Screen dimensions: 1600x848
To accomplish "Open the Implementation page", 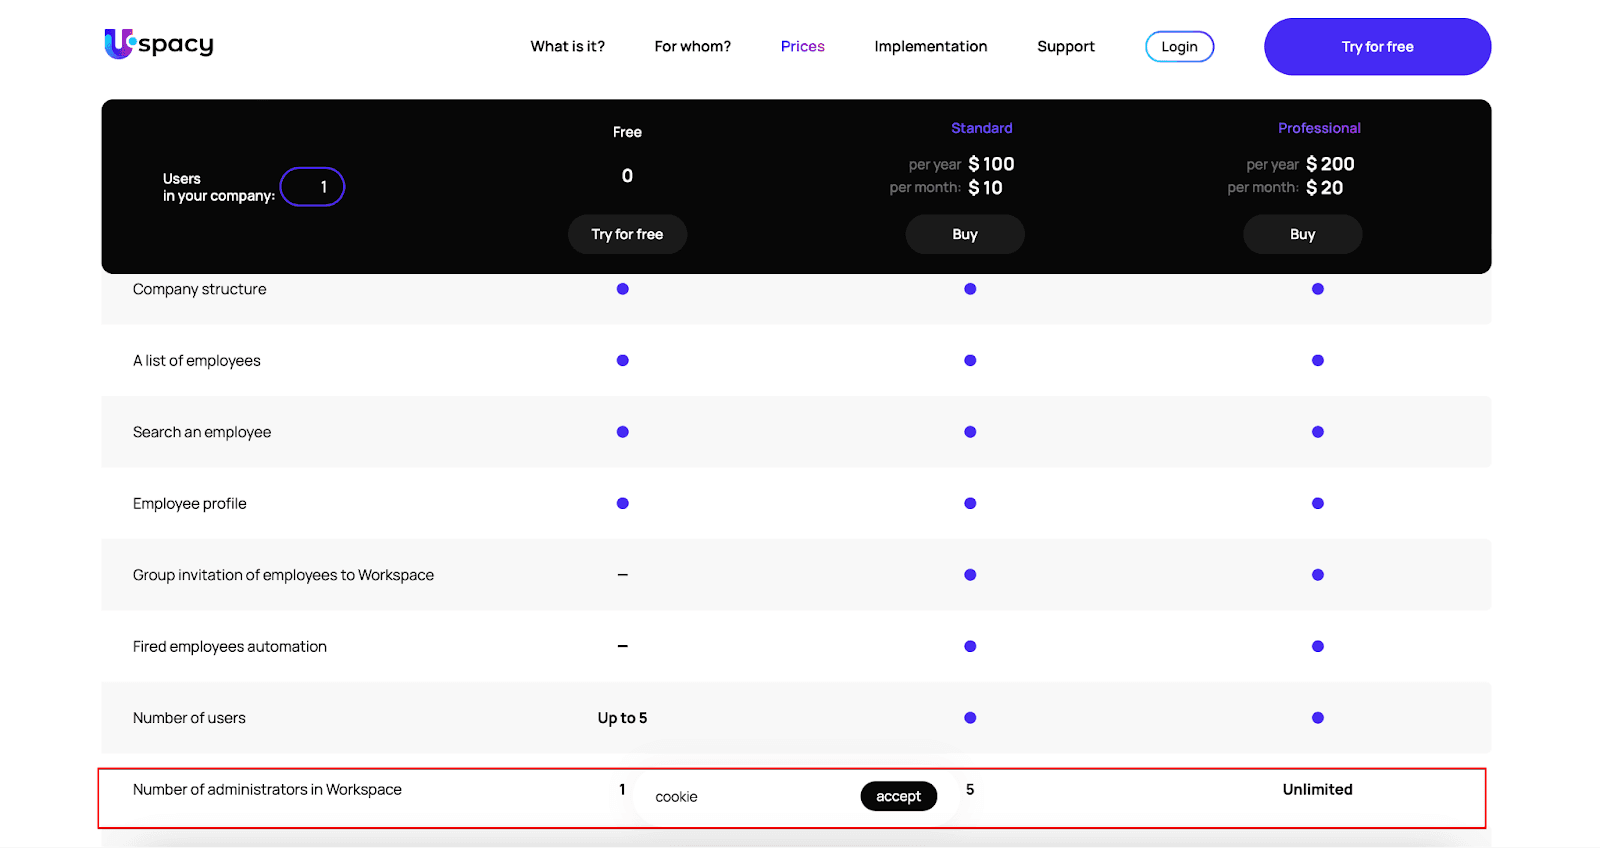I will click(930, 47).
